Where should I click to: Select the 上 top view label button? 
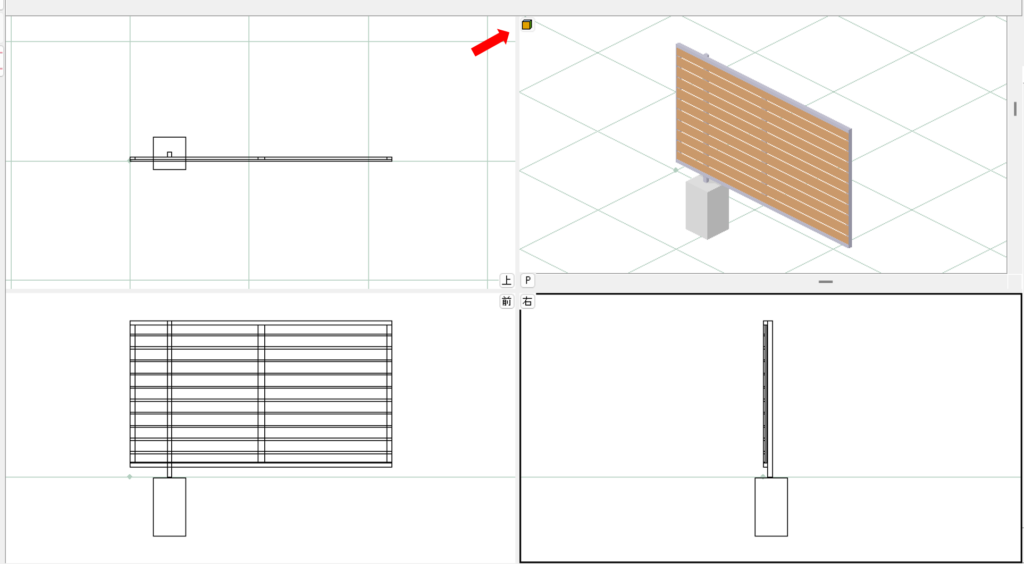[x=507, y=281]
